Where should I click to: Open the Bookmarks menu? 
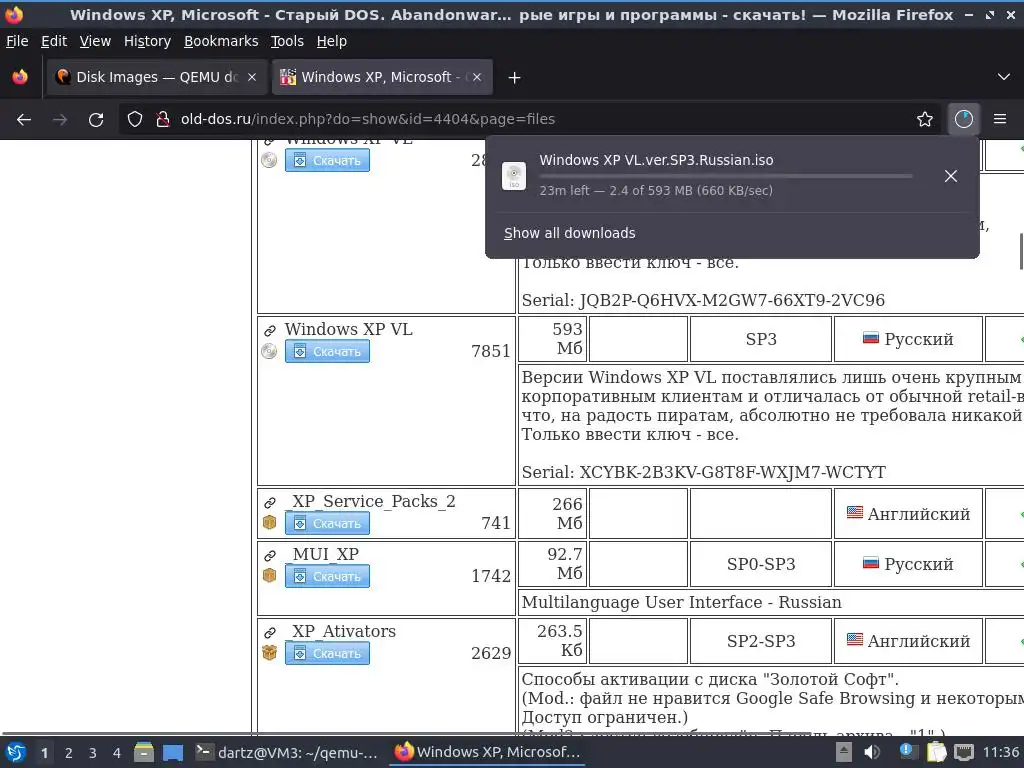coord(221,41)
